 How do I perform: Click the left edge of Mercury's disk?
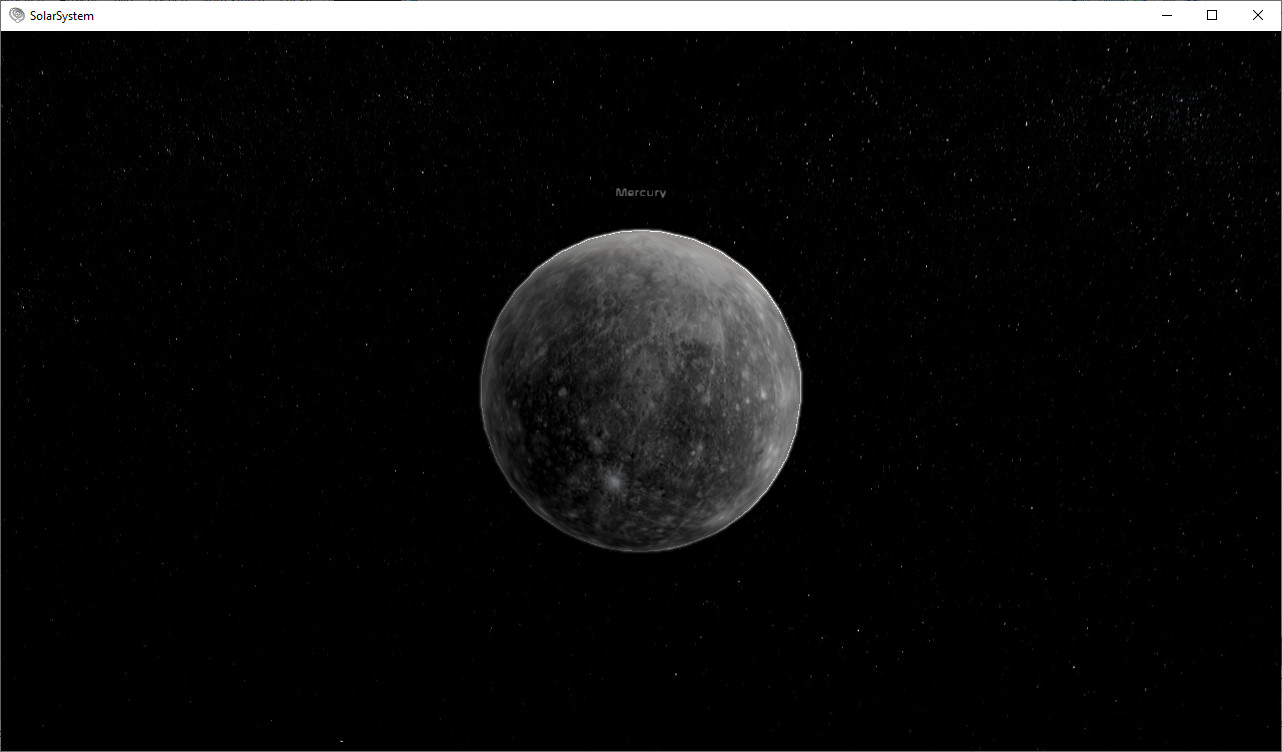[484, 390]
